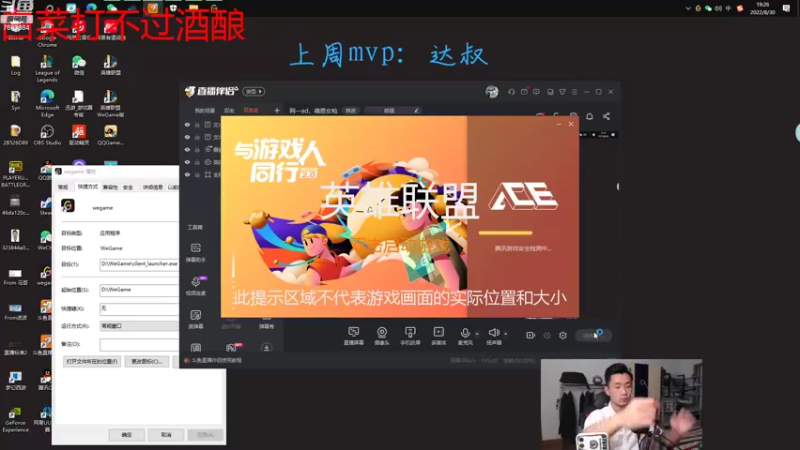Viewport: 800px width, 450px height.
Task: Open GeForce Experience desktop shortcut
Action: [15, 419]
